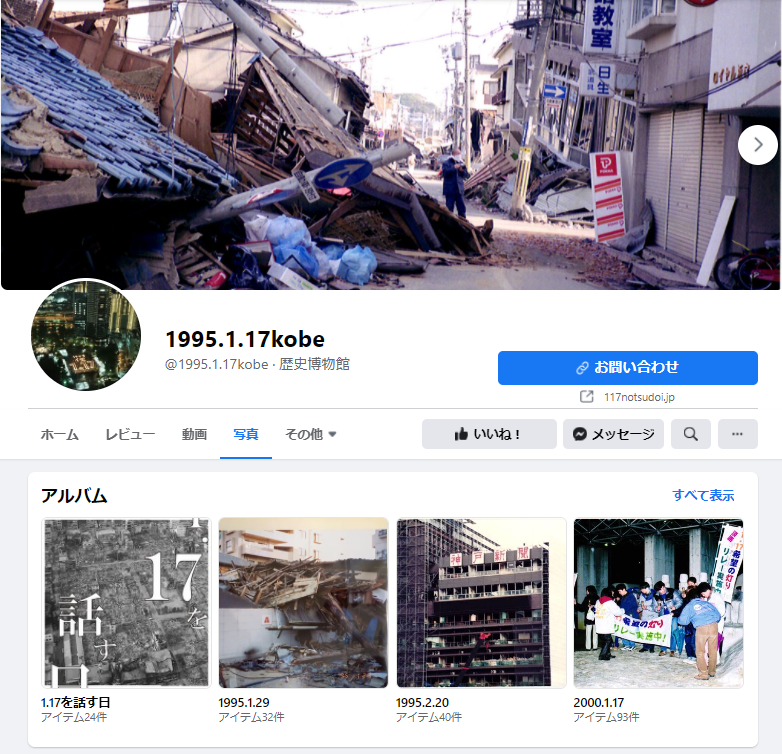Switch to the レビュー tab
This screenshot has height=754, width=782.
pyautogui.click(x=130, y=434)
